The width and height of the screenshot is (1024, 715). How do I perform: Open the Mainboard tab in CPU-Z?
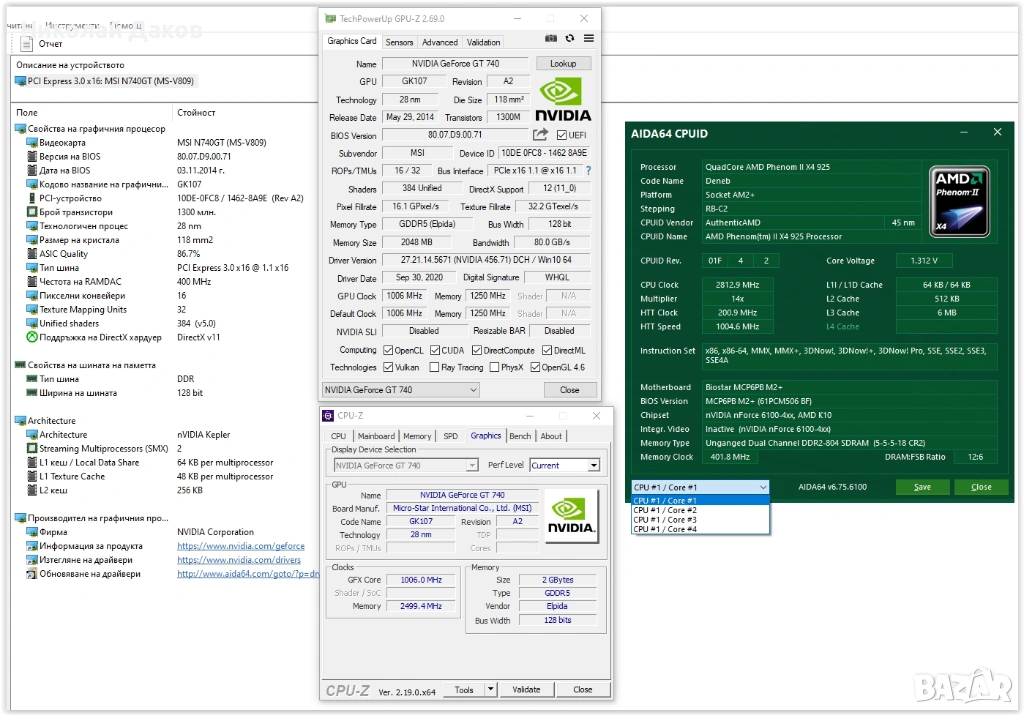coord(376,436)
